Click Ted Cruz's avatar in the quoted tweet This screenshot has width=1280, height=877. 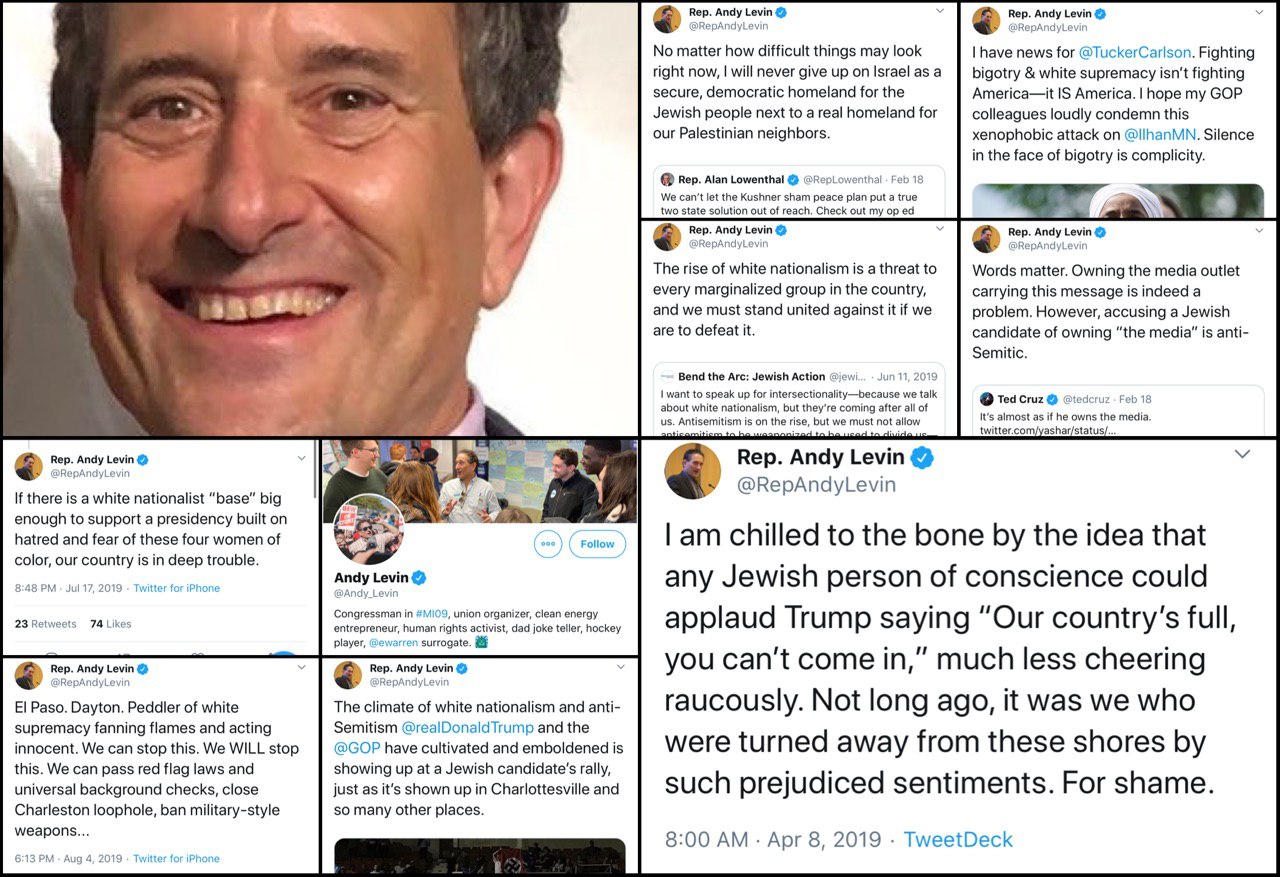pos(987,399)
